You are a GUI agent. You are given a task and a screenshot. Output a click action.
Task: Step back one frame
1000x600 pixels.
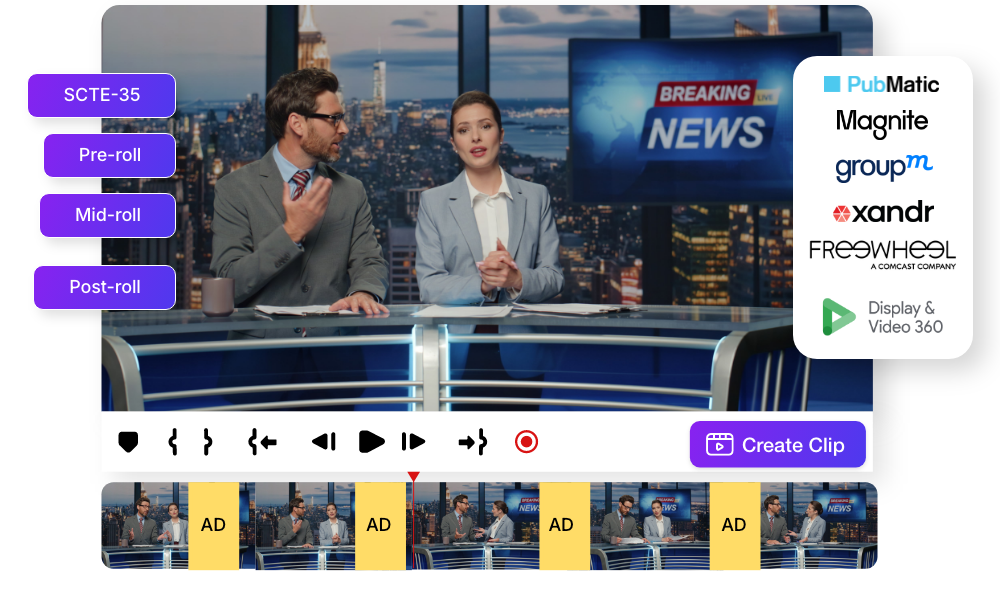pyautogui.click(x=323, y=442)
